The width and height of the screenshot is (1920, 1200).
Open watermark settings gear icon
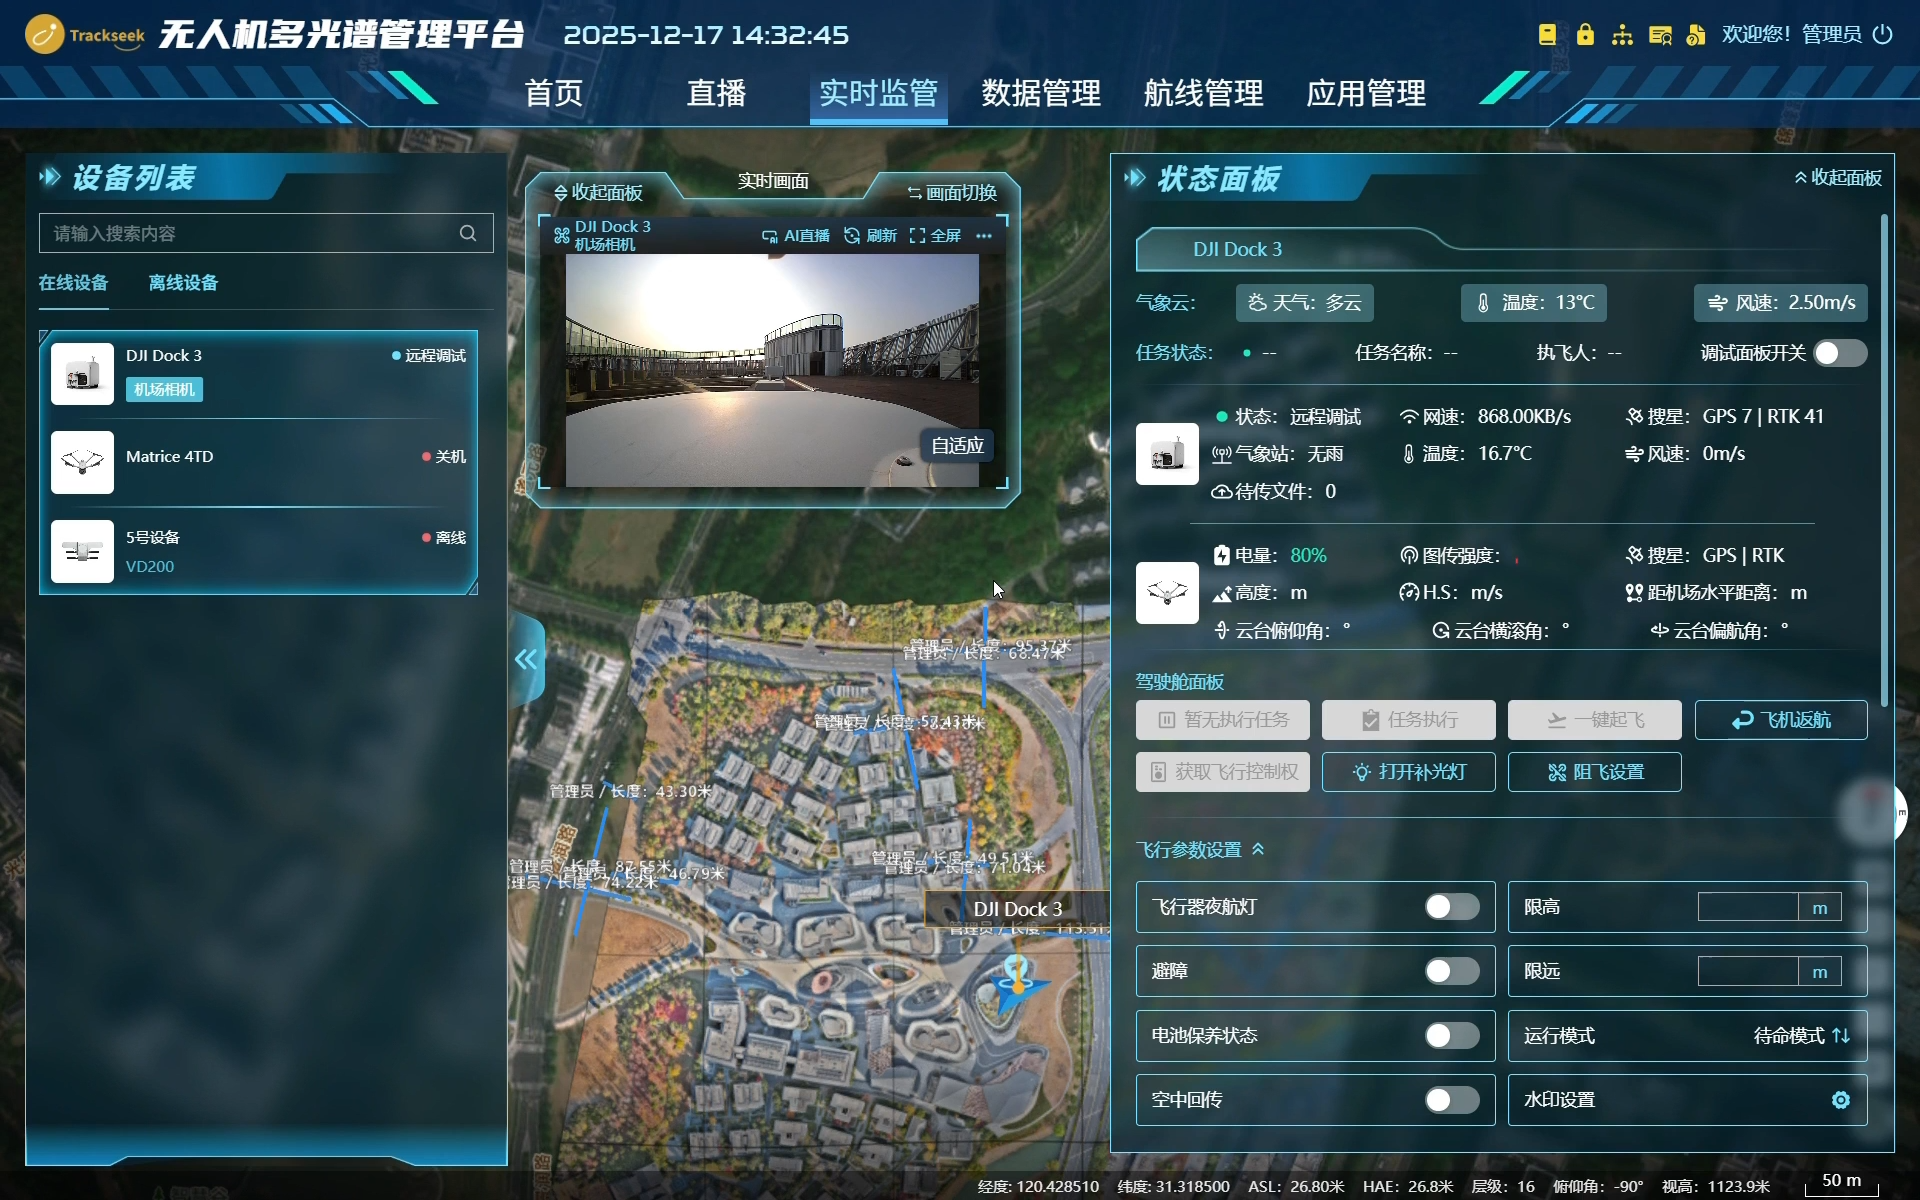1840,1100
